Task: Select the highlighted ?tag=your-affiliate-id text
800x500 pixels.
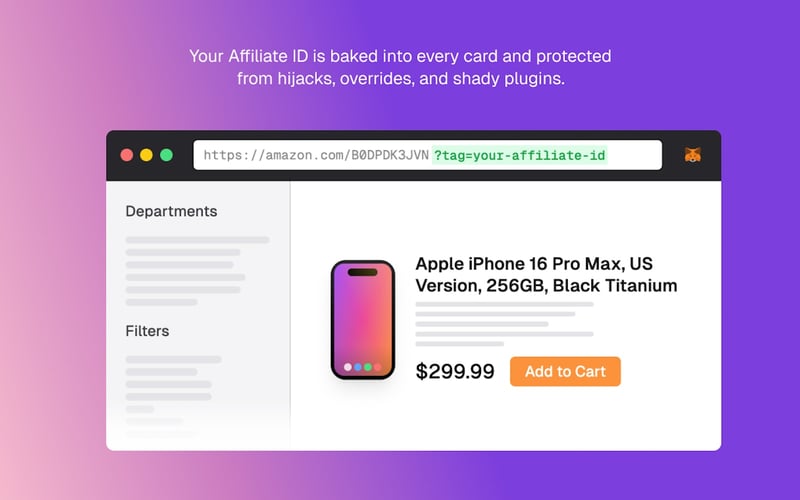Action: pos(519,155)
